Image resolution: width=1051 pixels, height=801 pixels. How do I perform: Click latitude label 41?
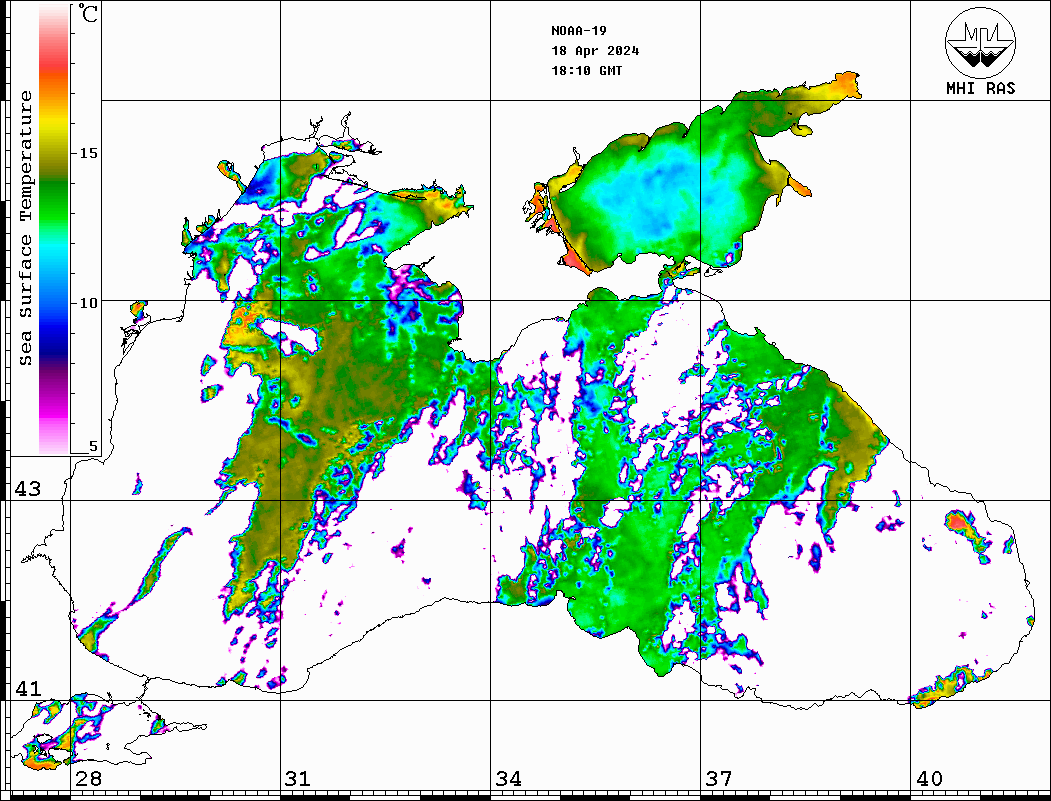tap(27, 689)
